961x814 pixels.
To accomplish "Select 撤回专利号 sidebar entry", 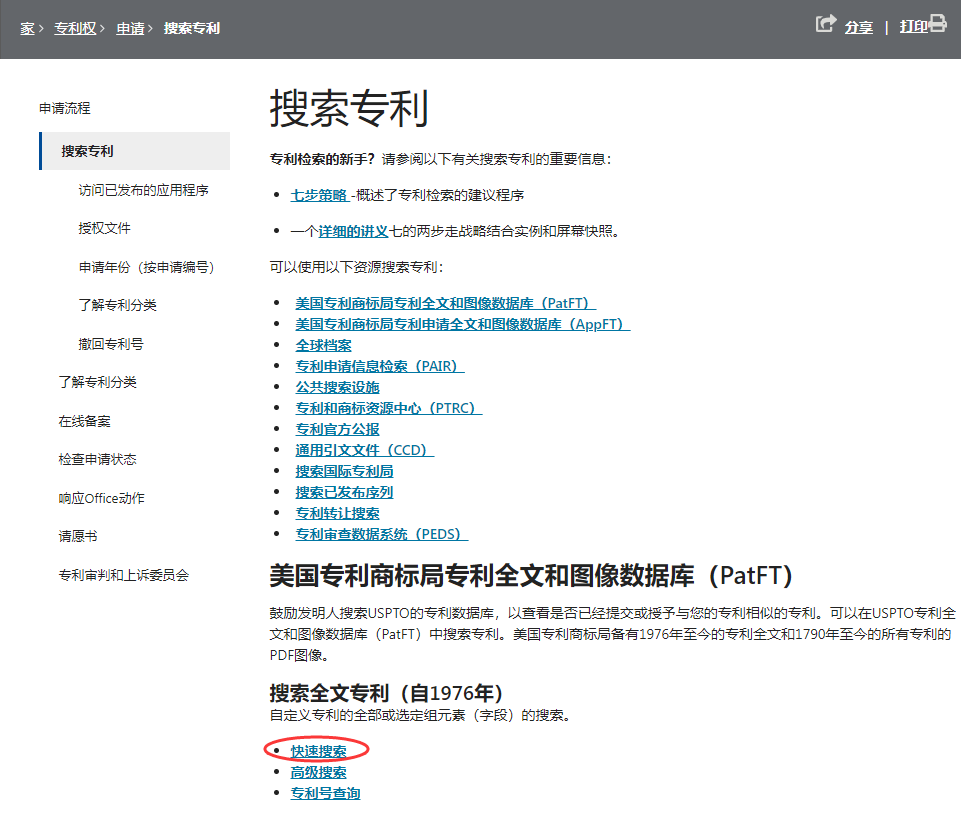I will (111, 344).
